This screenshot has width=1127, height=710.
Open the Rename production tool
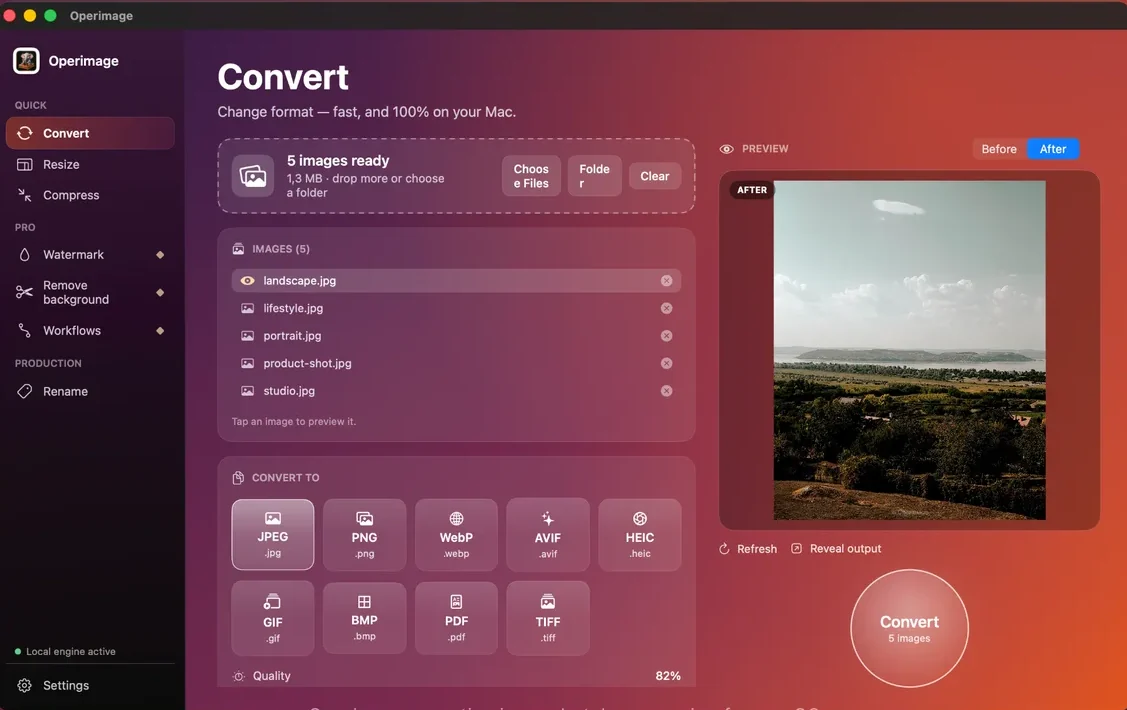pos(90,392)
